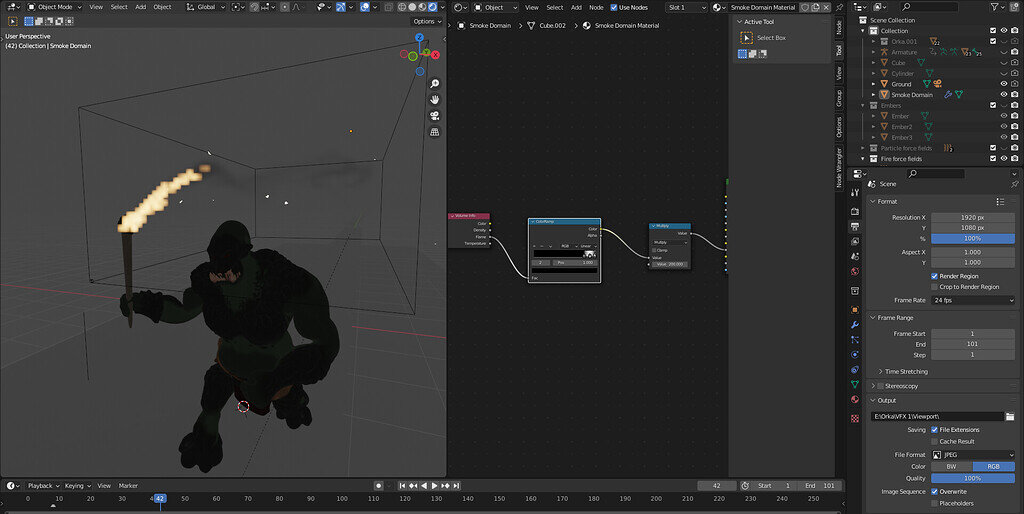Image resolution: width=1024 pixels, height=514 pixels.
Task: Switch to Node Wrangler sidebar tab
Action: tap(839, 167)
